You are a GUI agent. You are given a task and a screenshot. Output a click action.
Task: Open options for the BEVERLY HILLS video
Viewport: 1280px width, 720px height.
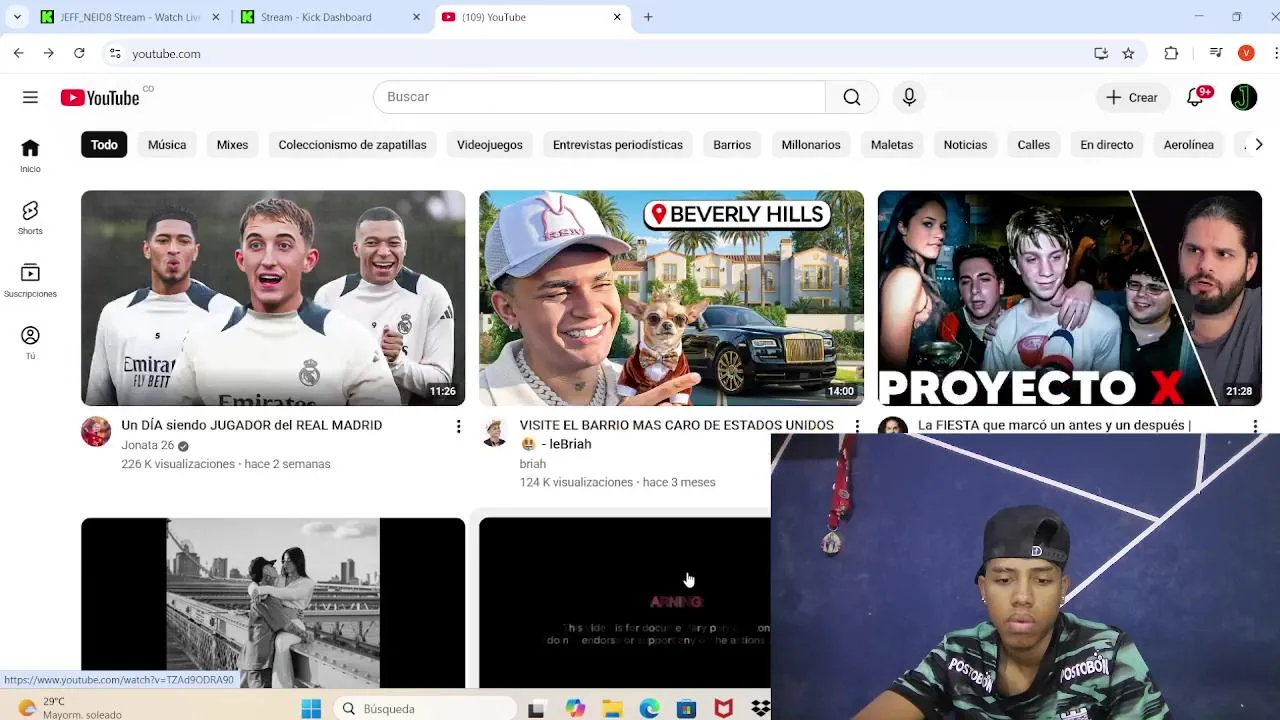(x=857, y=427)
